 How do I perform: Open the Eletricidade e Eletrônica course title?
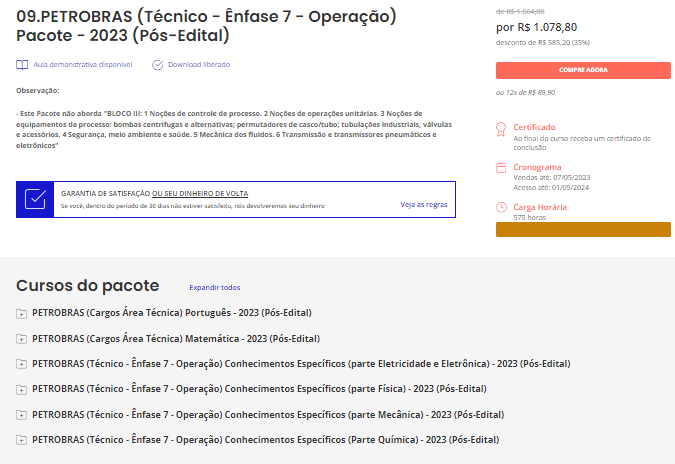[x=301, y=364]
